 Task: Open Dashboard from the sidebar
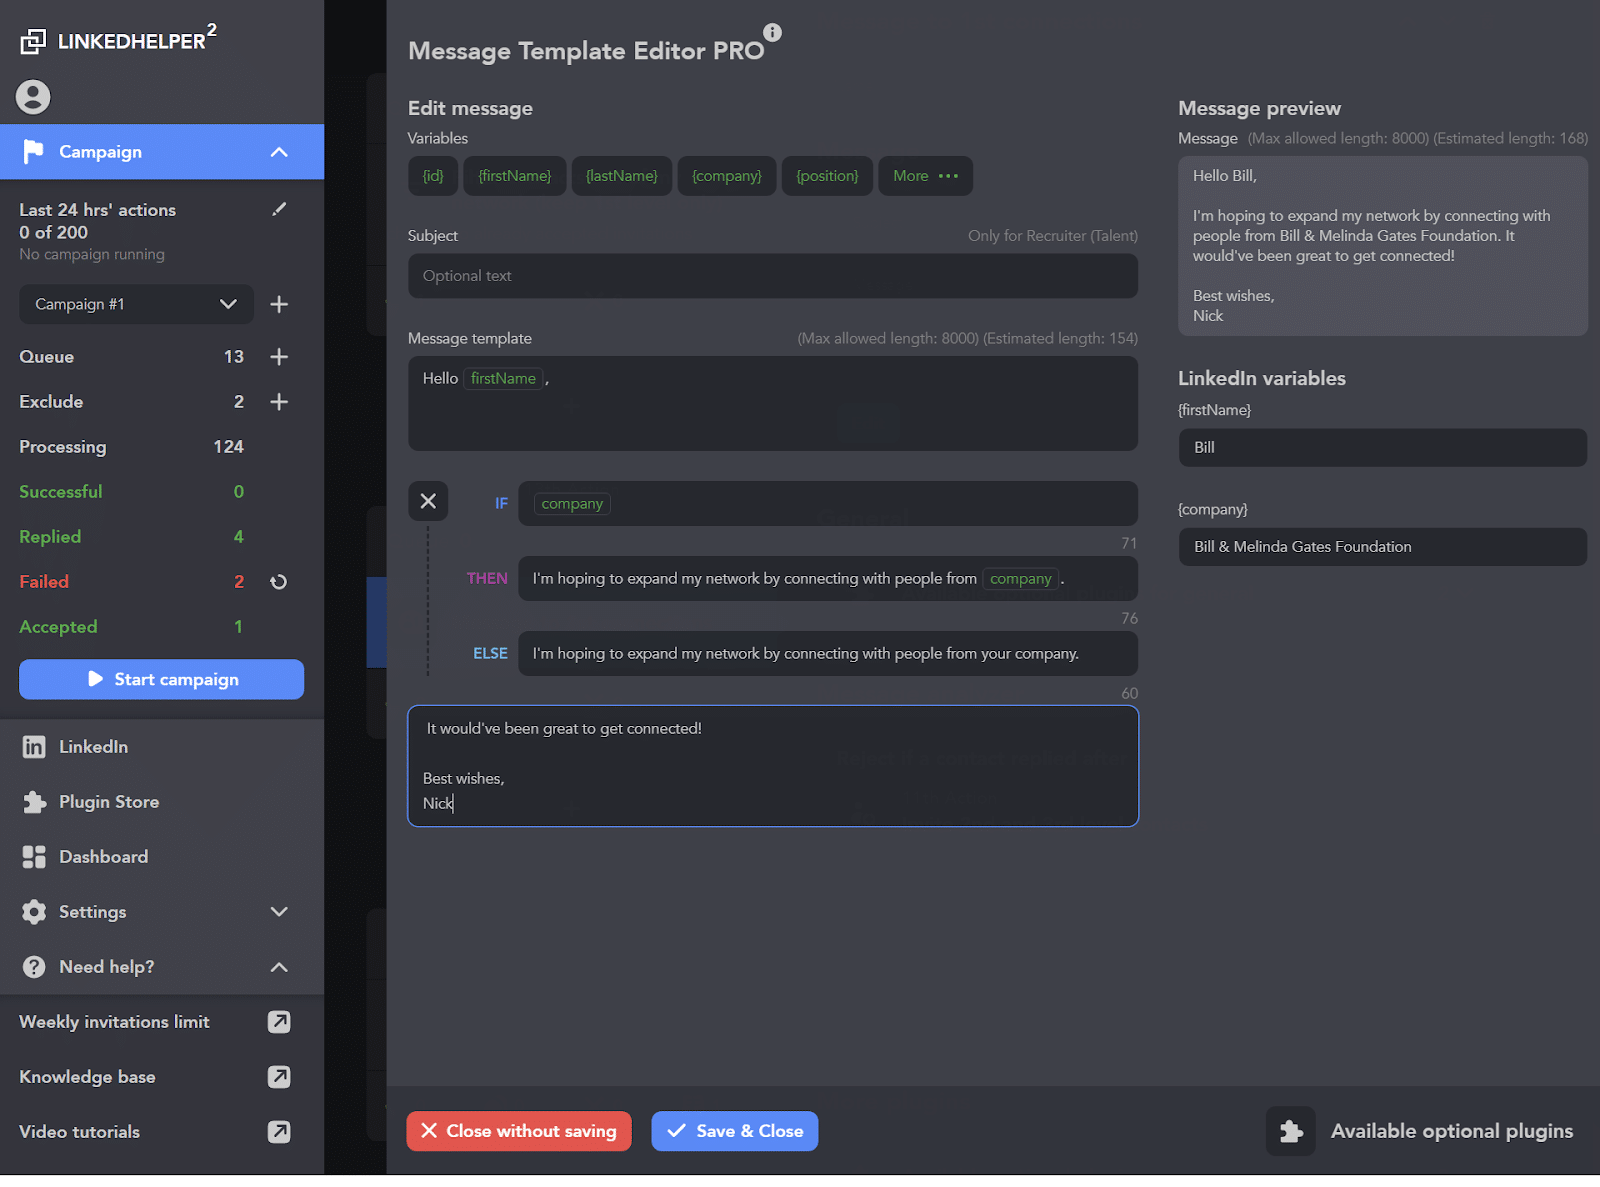(x=103, y=856)
